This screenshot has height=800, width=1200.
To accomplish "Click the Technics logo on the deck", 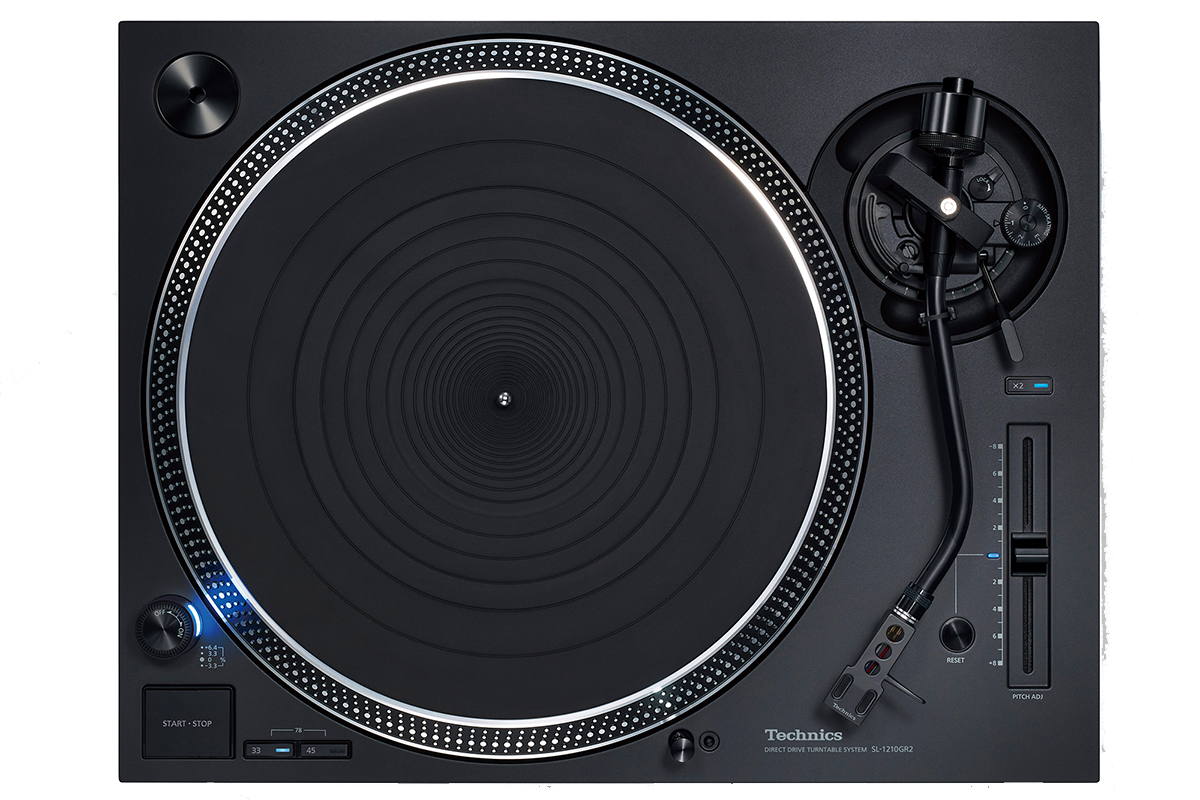I will [x=804, y=735].
